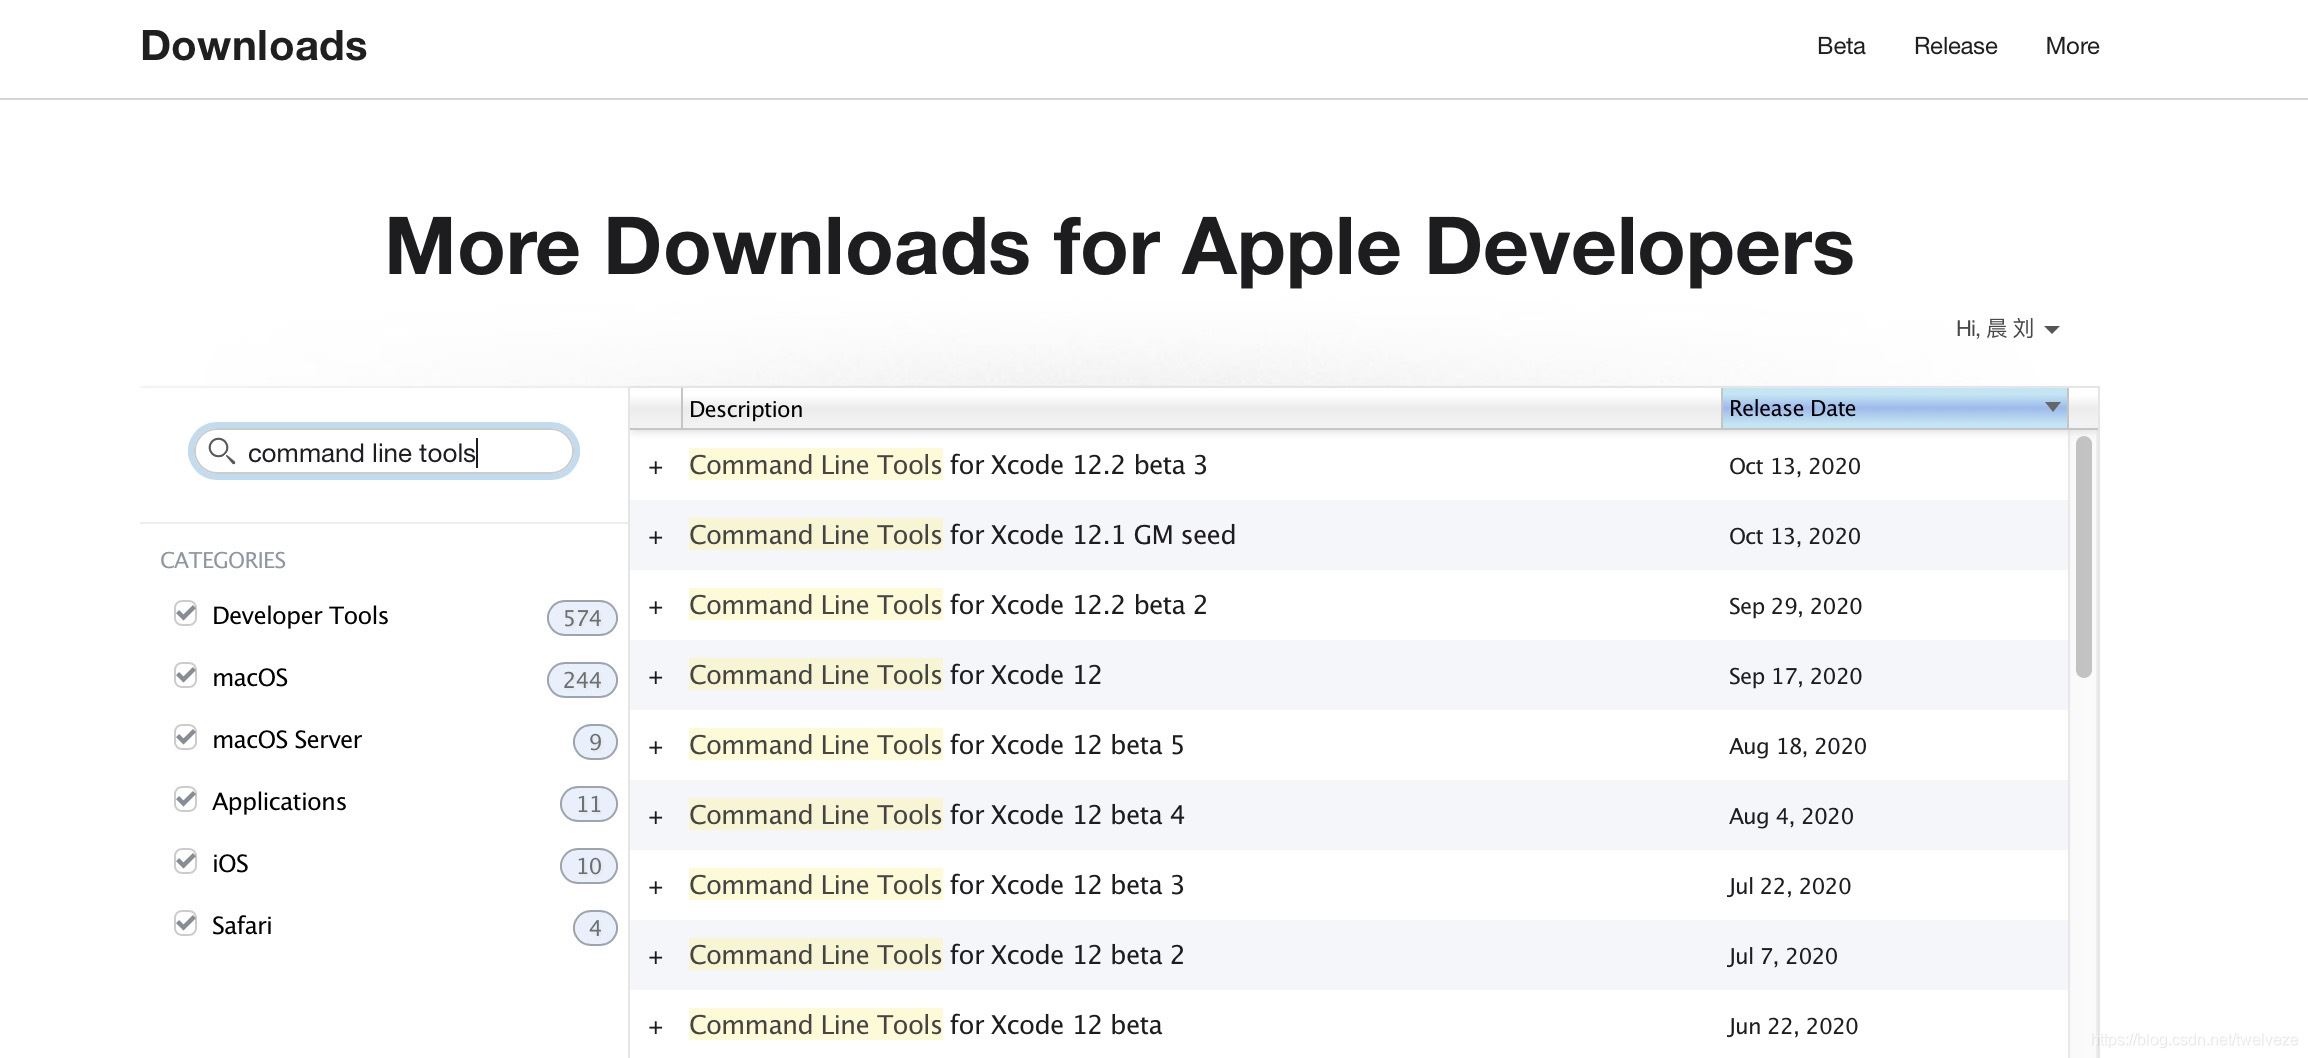Click the Applications category label
The height and width of the screenshot is (1058, 2308).
pos(279,801)
